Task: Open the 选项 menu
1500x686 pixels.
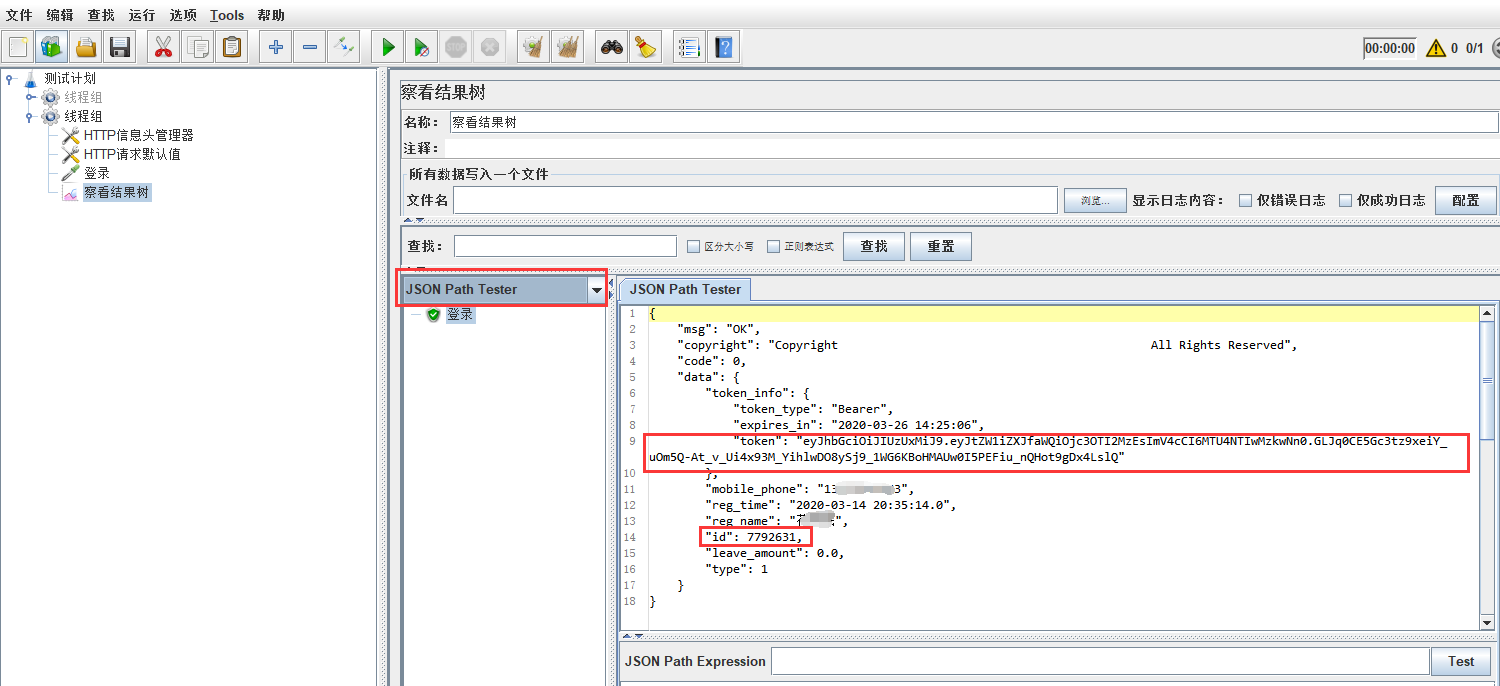Action: [x=183, y=15]
